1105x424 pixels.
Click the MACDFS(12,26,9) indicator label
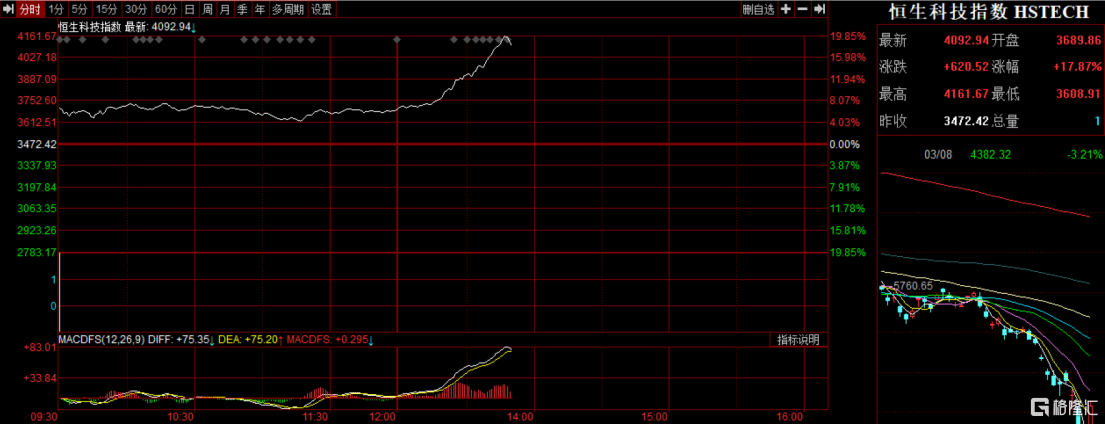pyautogui.click(x=102, y=340)
